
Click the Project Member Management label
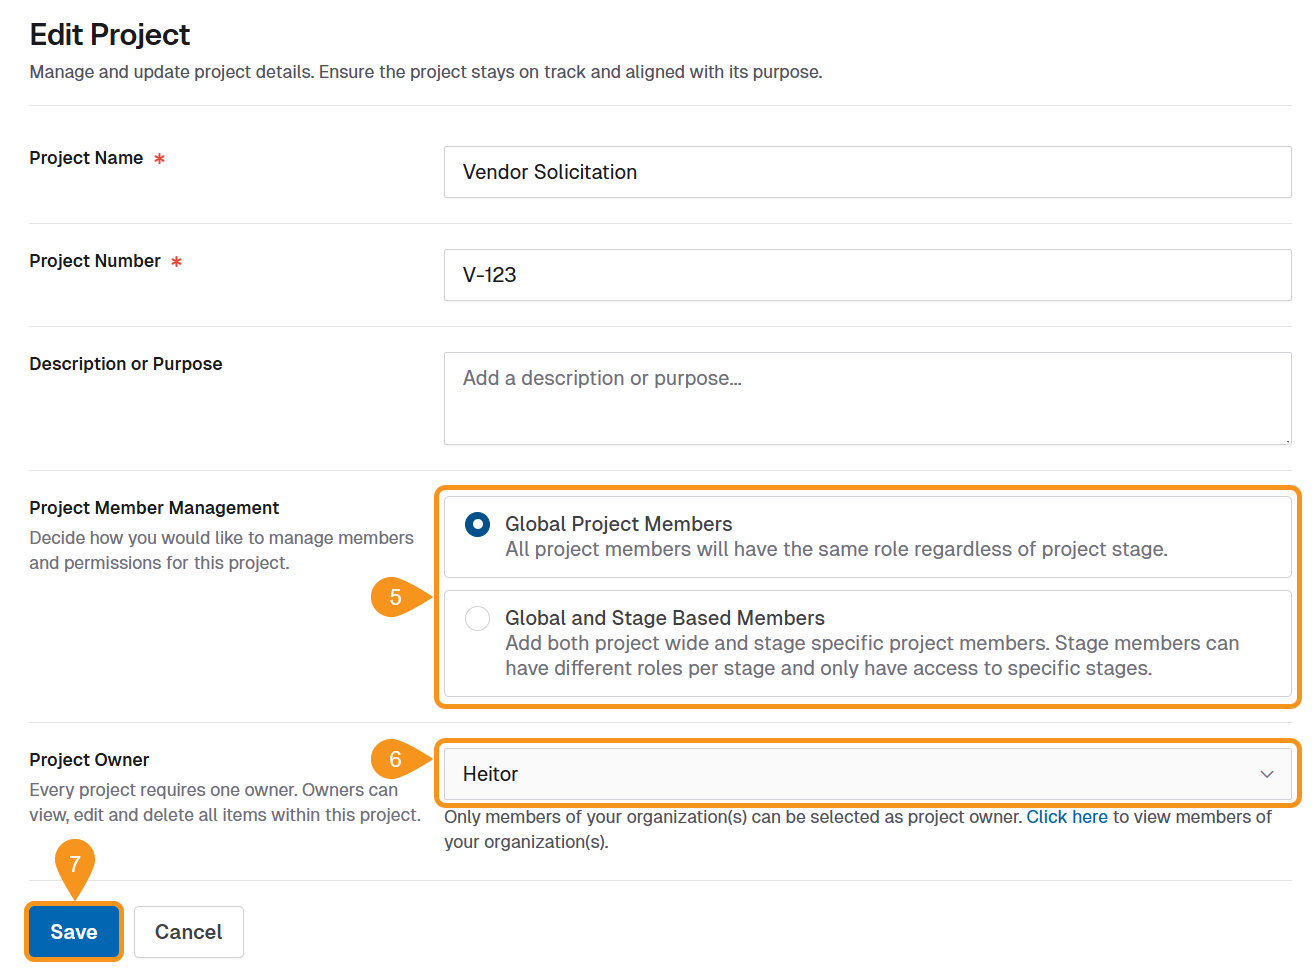tap(154, 508)
